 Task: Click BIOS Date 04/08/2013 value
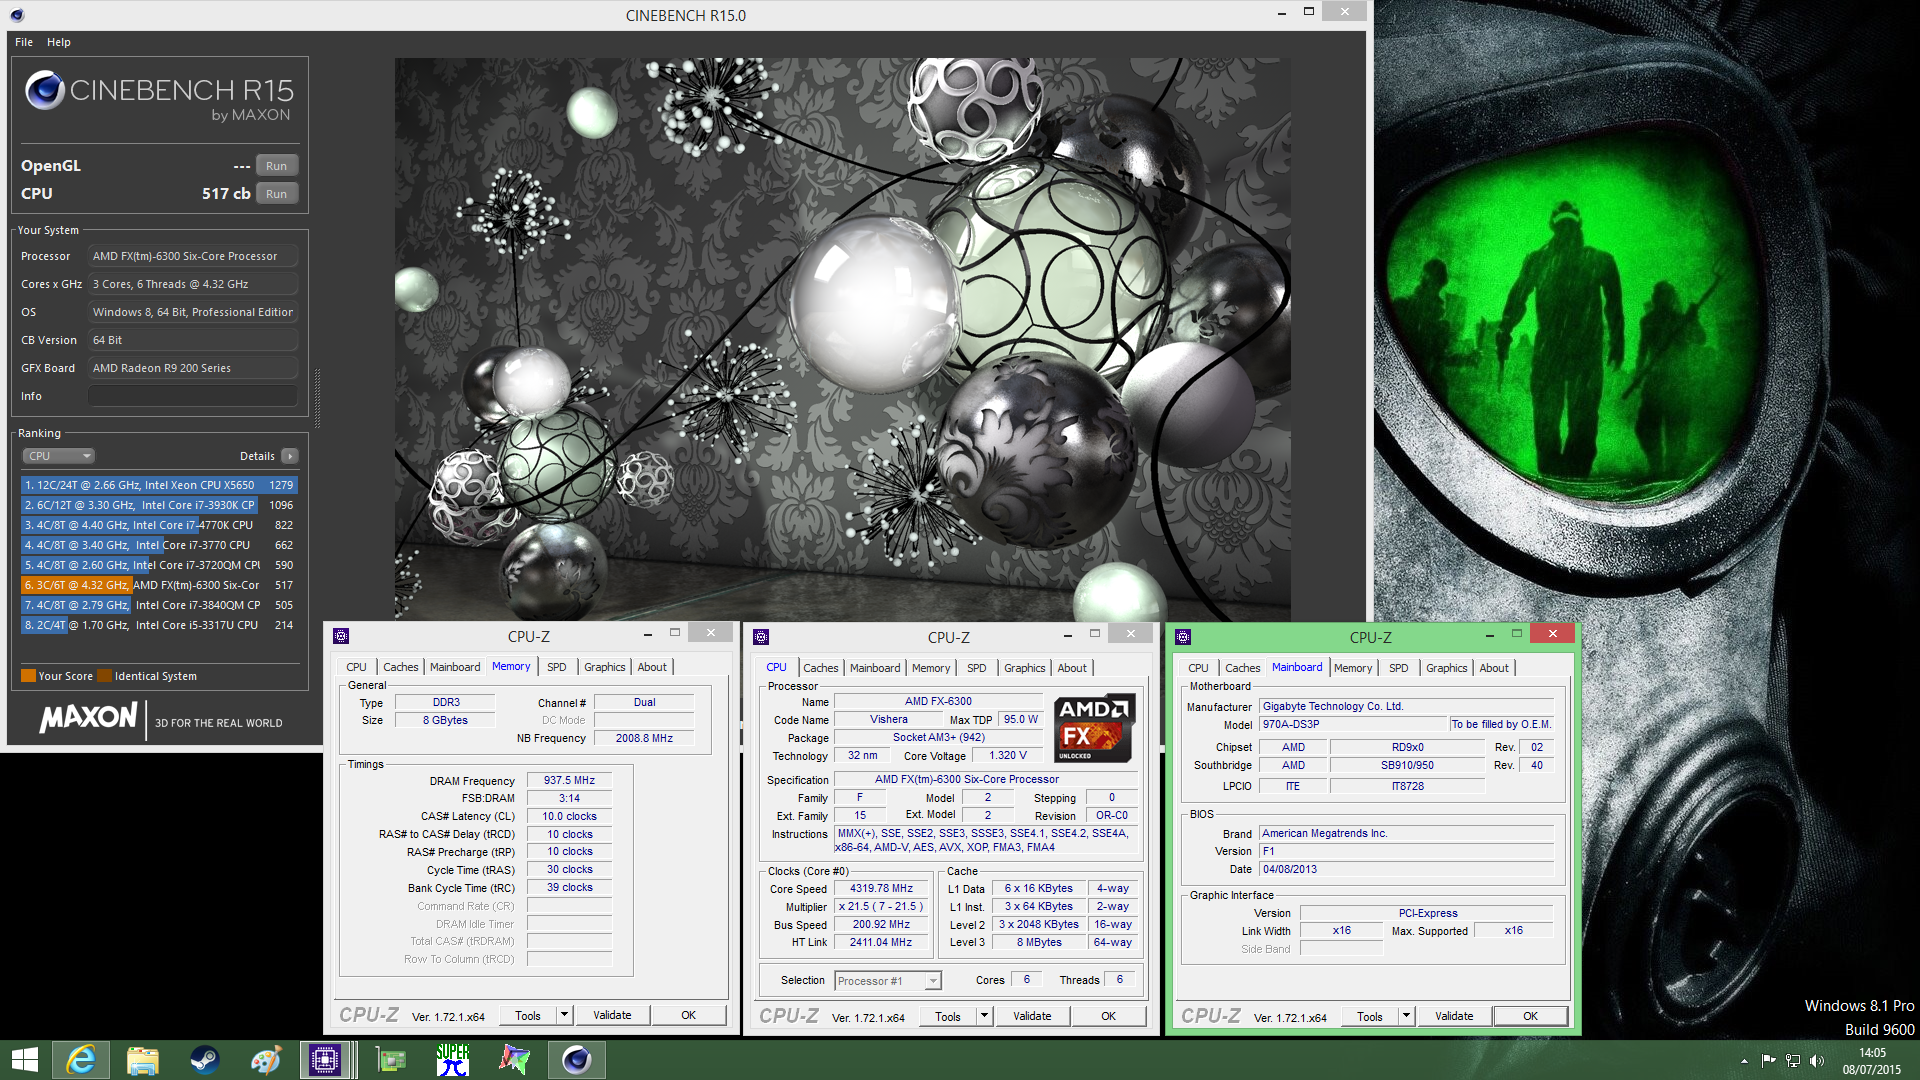tap(1406, 869)
